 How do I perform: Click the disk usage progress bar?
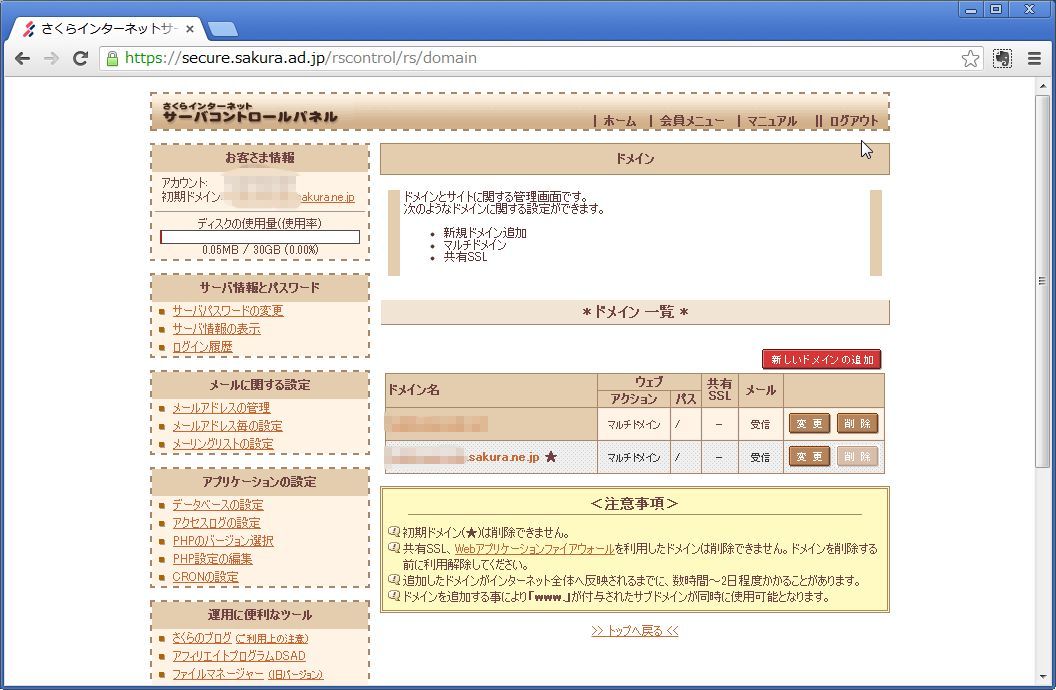pyautogui.click(x=260, y=237)
